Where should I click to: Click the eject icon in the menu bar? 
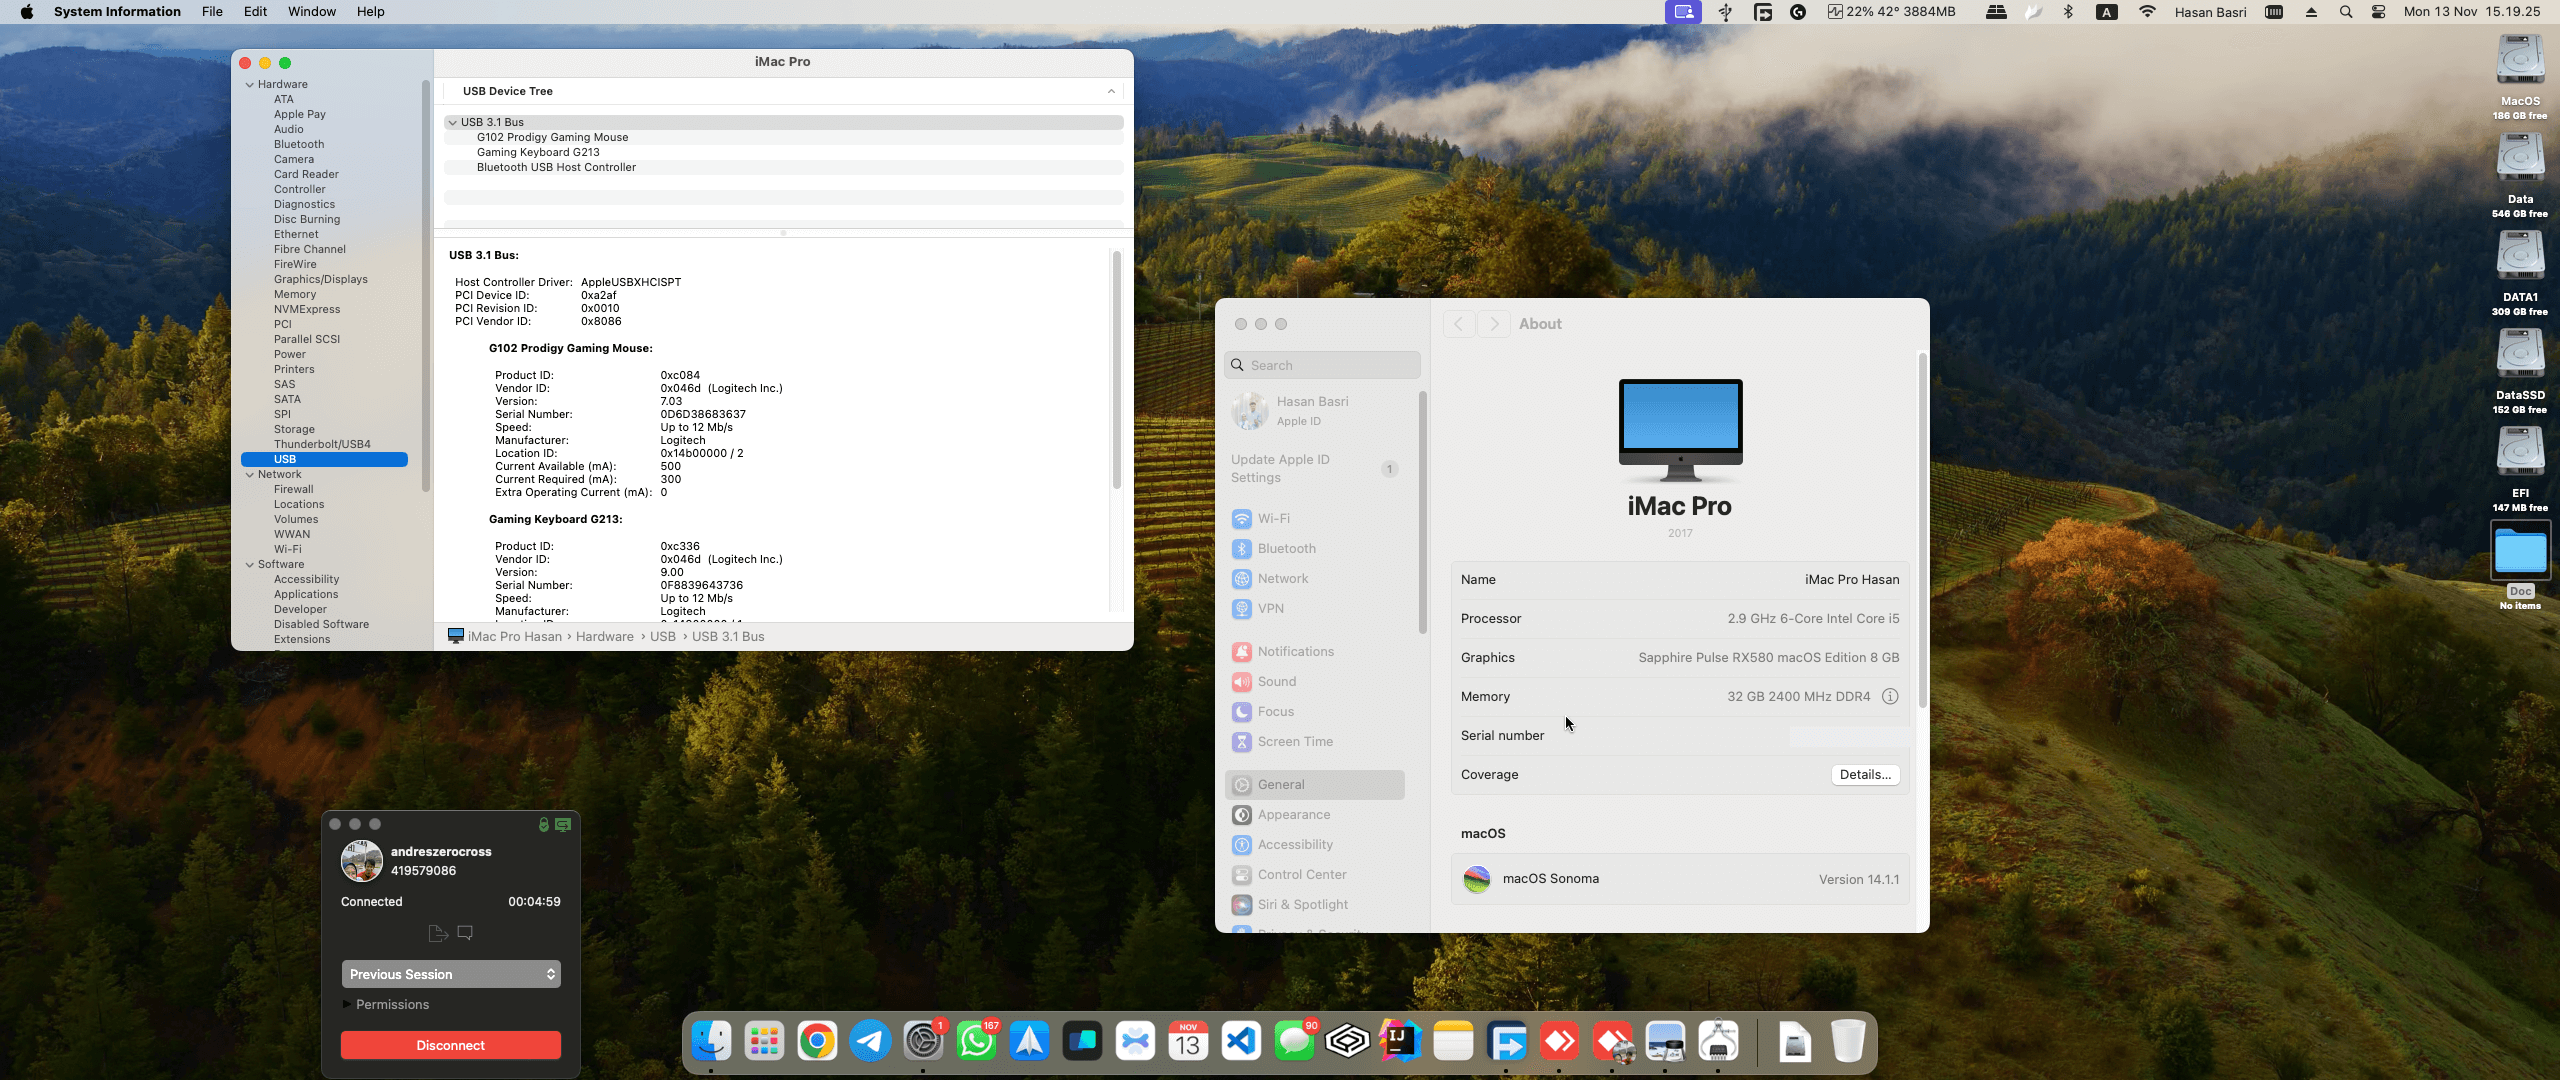click(x=2311, y=12)
